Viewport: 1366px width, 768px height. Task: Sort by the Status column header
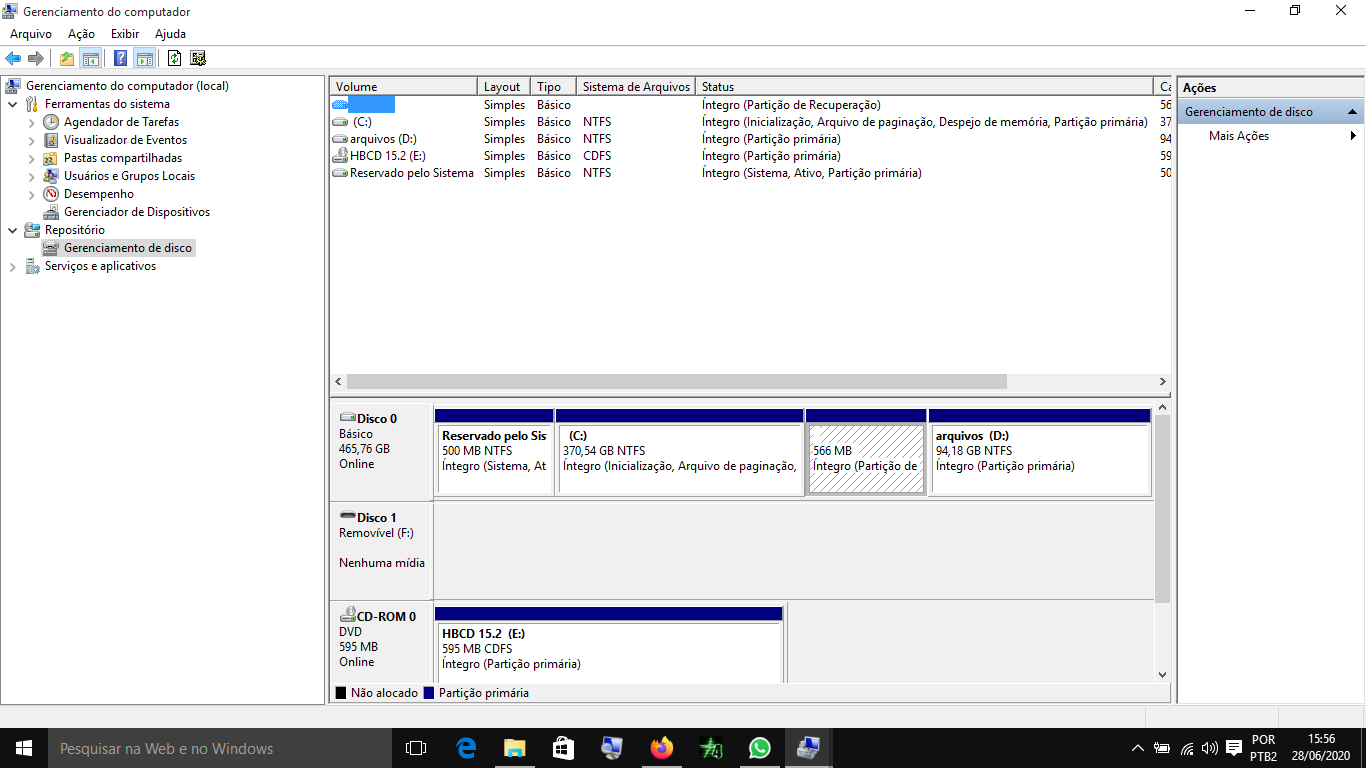(x=924, y=87)
